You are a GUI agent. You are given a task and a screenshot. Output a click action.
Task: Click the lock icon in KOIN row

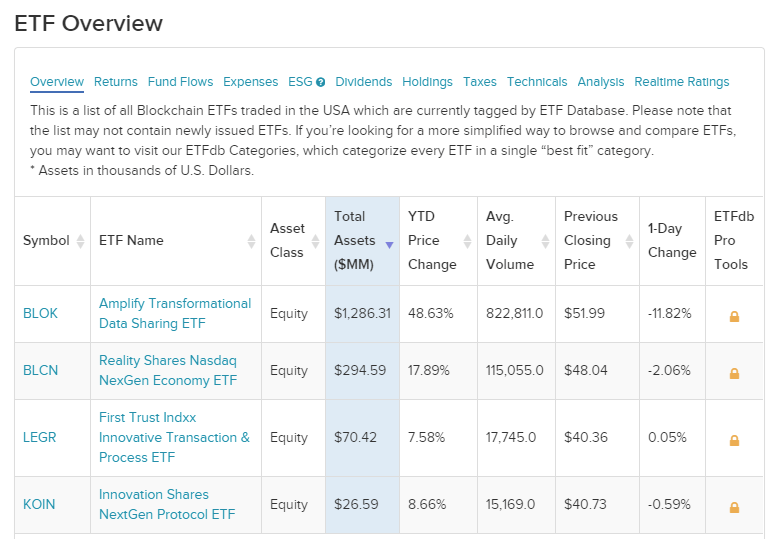[x=734, y=507]
